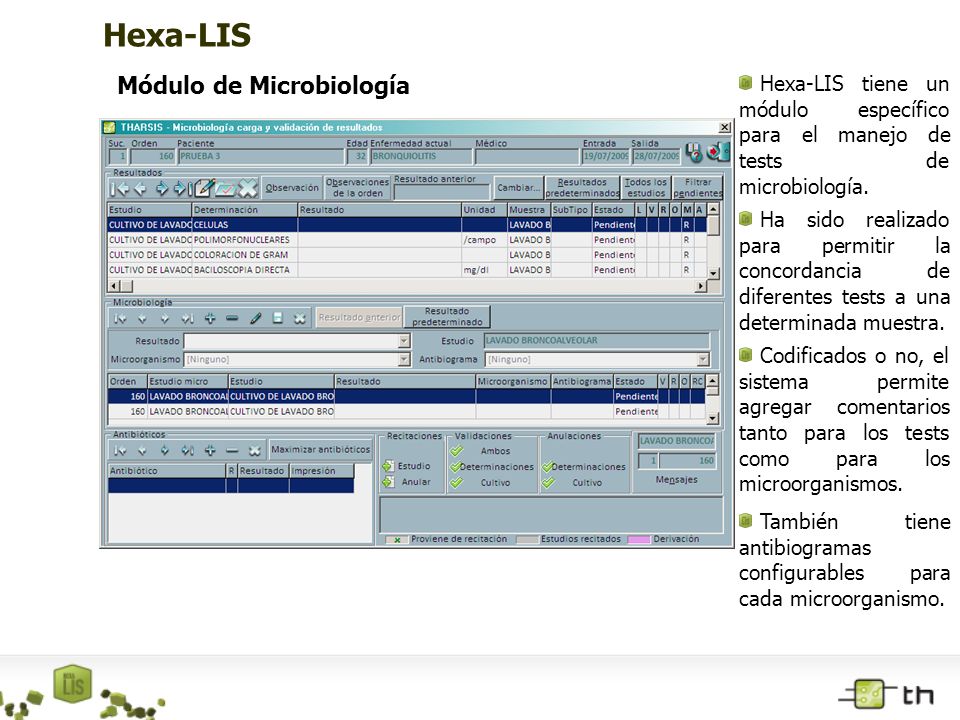Viewport: 960px width, 720px height.
Task: Click Observaciones de la orden button
Action: [x=358, y=188]
